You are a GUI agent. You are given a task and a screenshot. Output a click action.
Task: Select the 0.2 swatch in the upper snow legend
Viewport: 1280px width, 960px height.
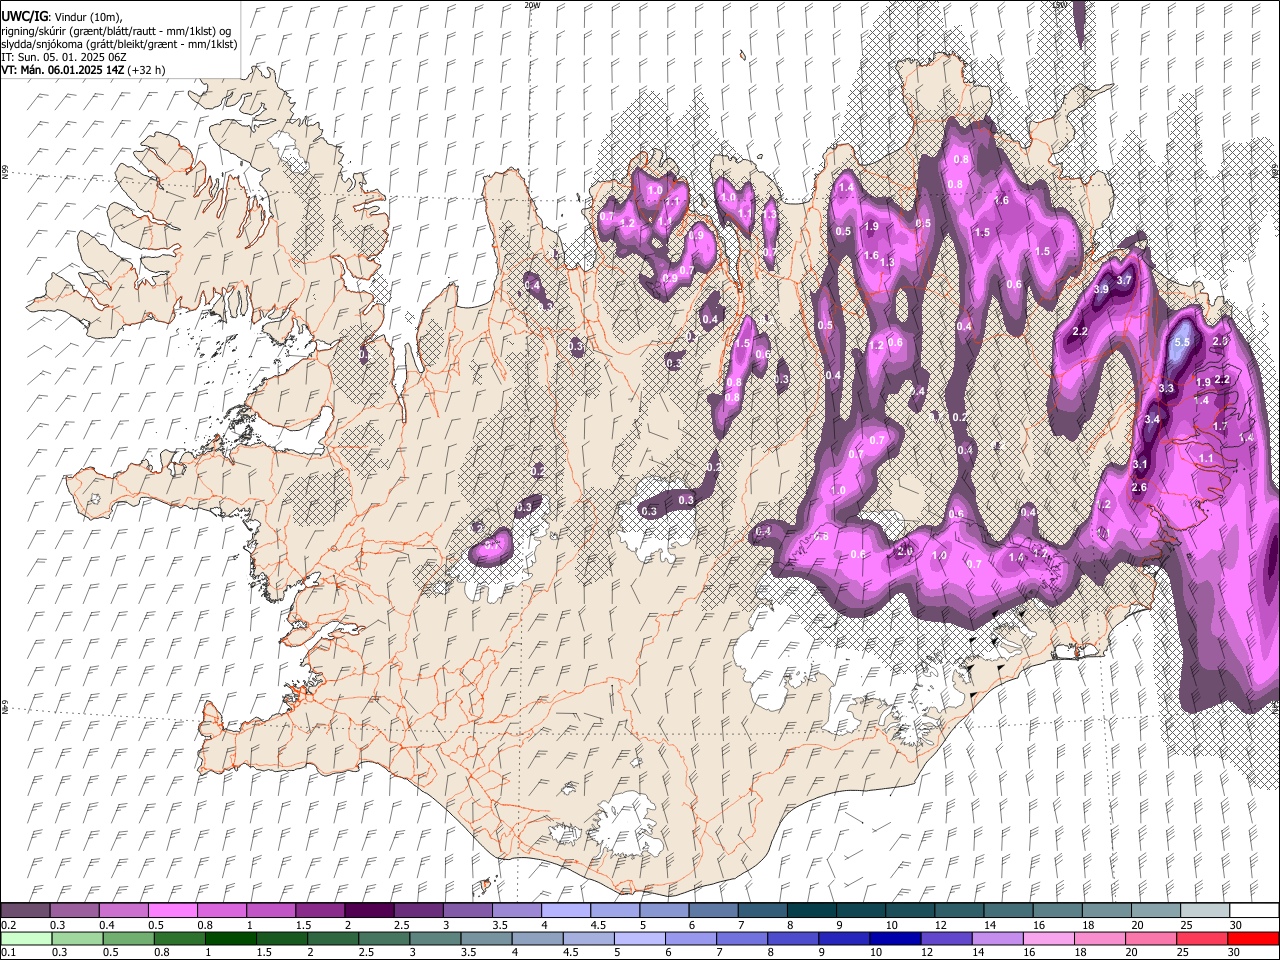click(x=25, y=911)
